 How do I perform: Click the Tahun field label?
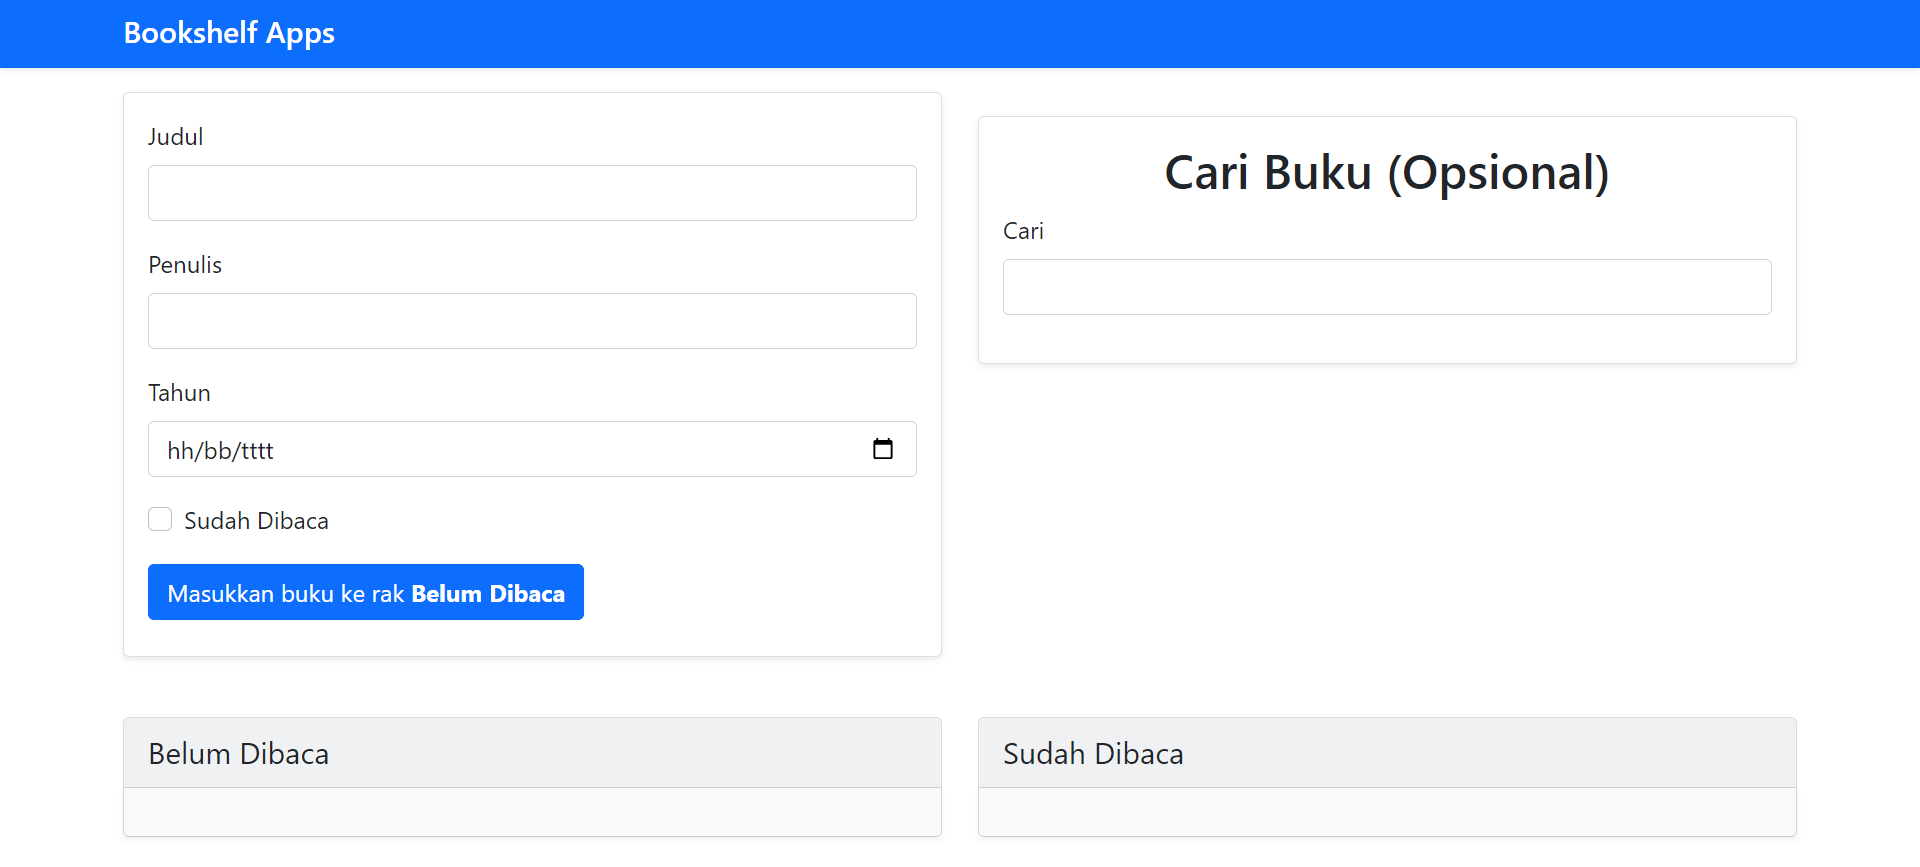point(179,393)
